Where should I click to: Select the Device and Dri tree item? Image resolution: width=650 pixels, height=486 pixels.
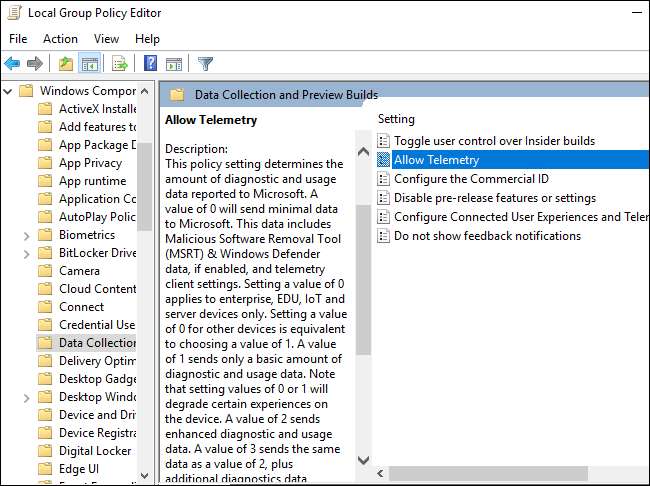pos(98,415)
